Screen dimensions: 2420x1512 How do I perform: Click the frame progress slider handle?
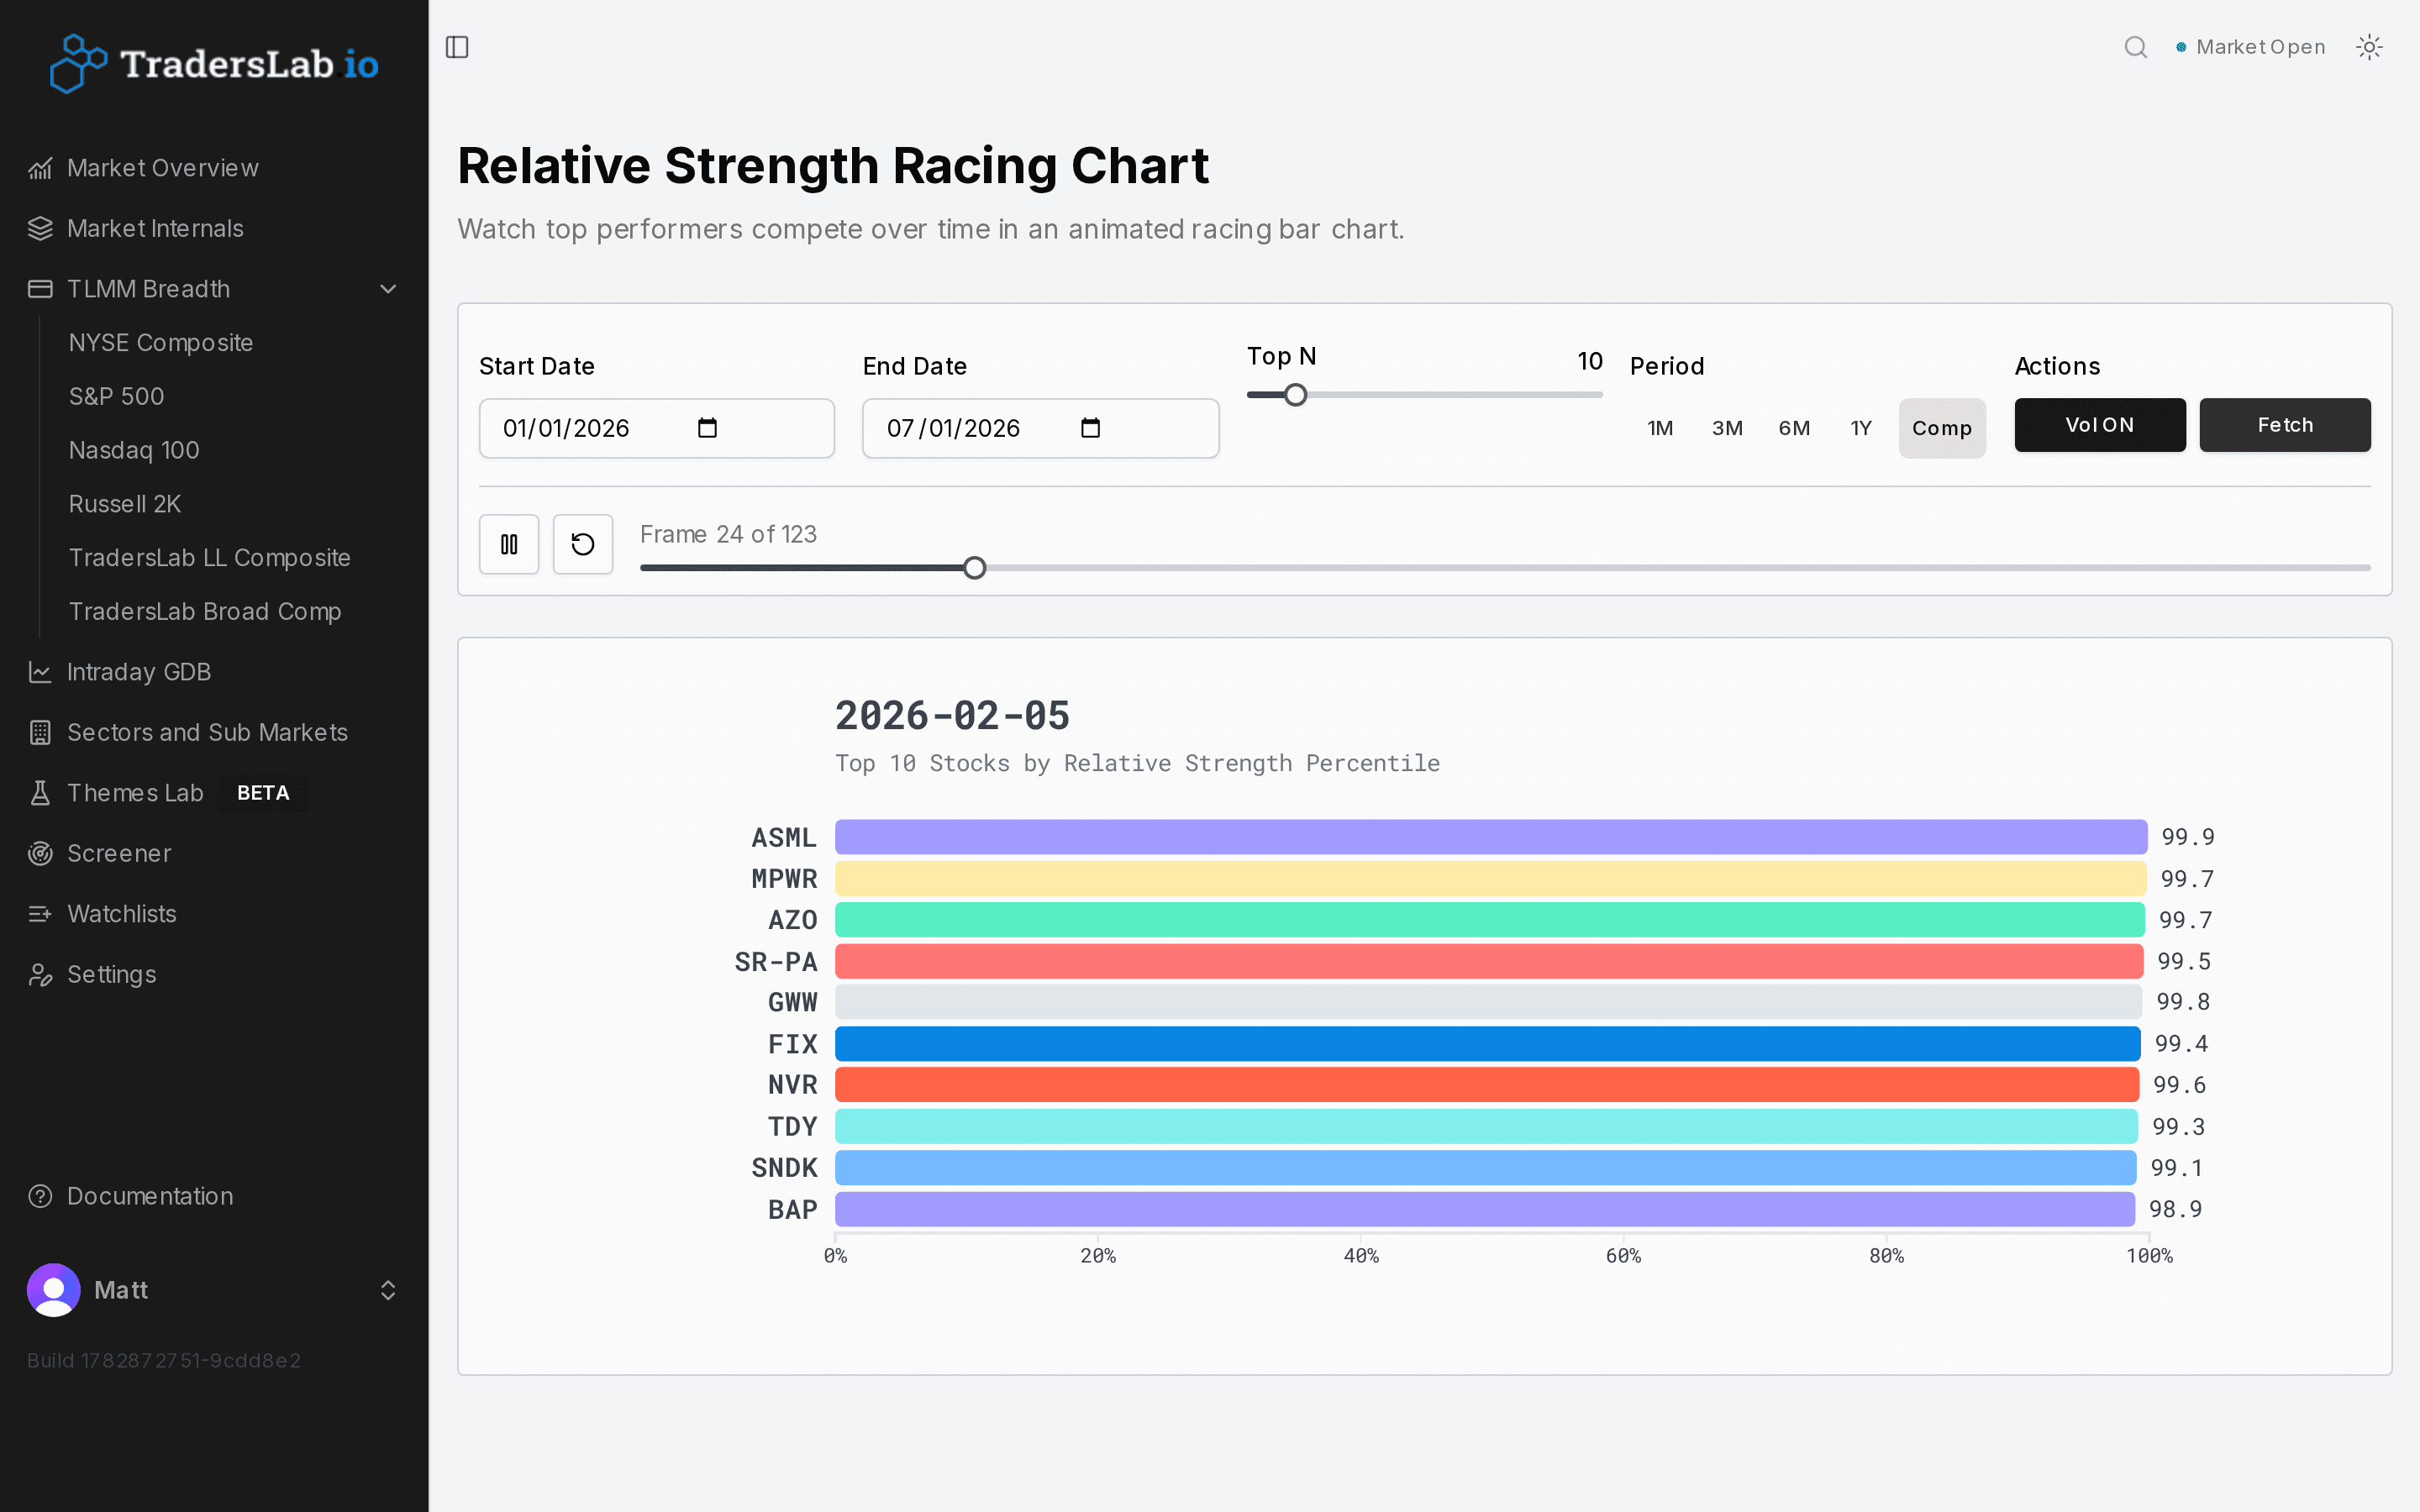coord(975,568)
